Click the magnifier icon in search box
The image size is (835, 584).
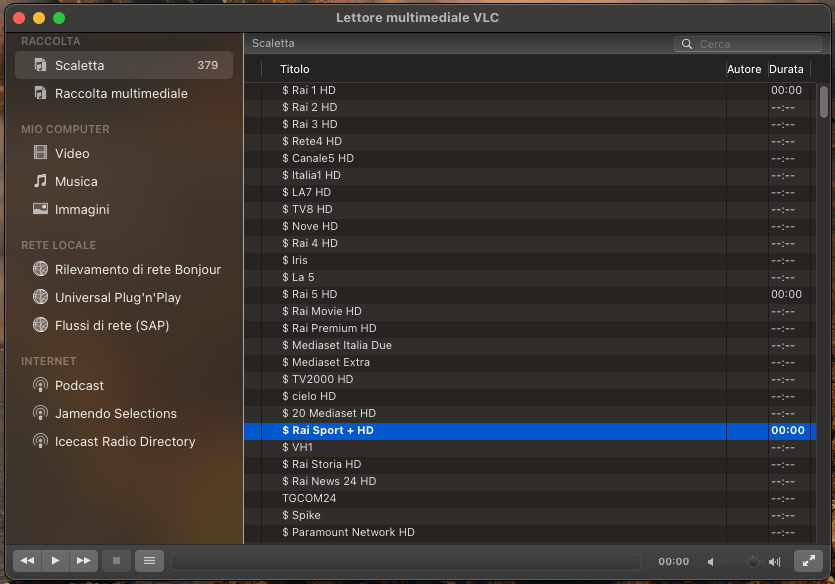pos(687,44)
